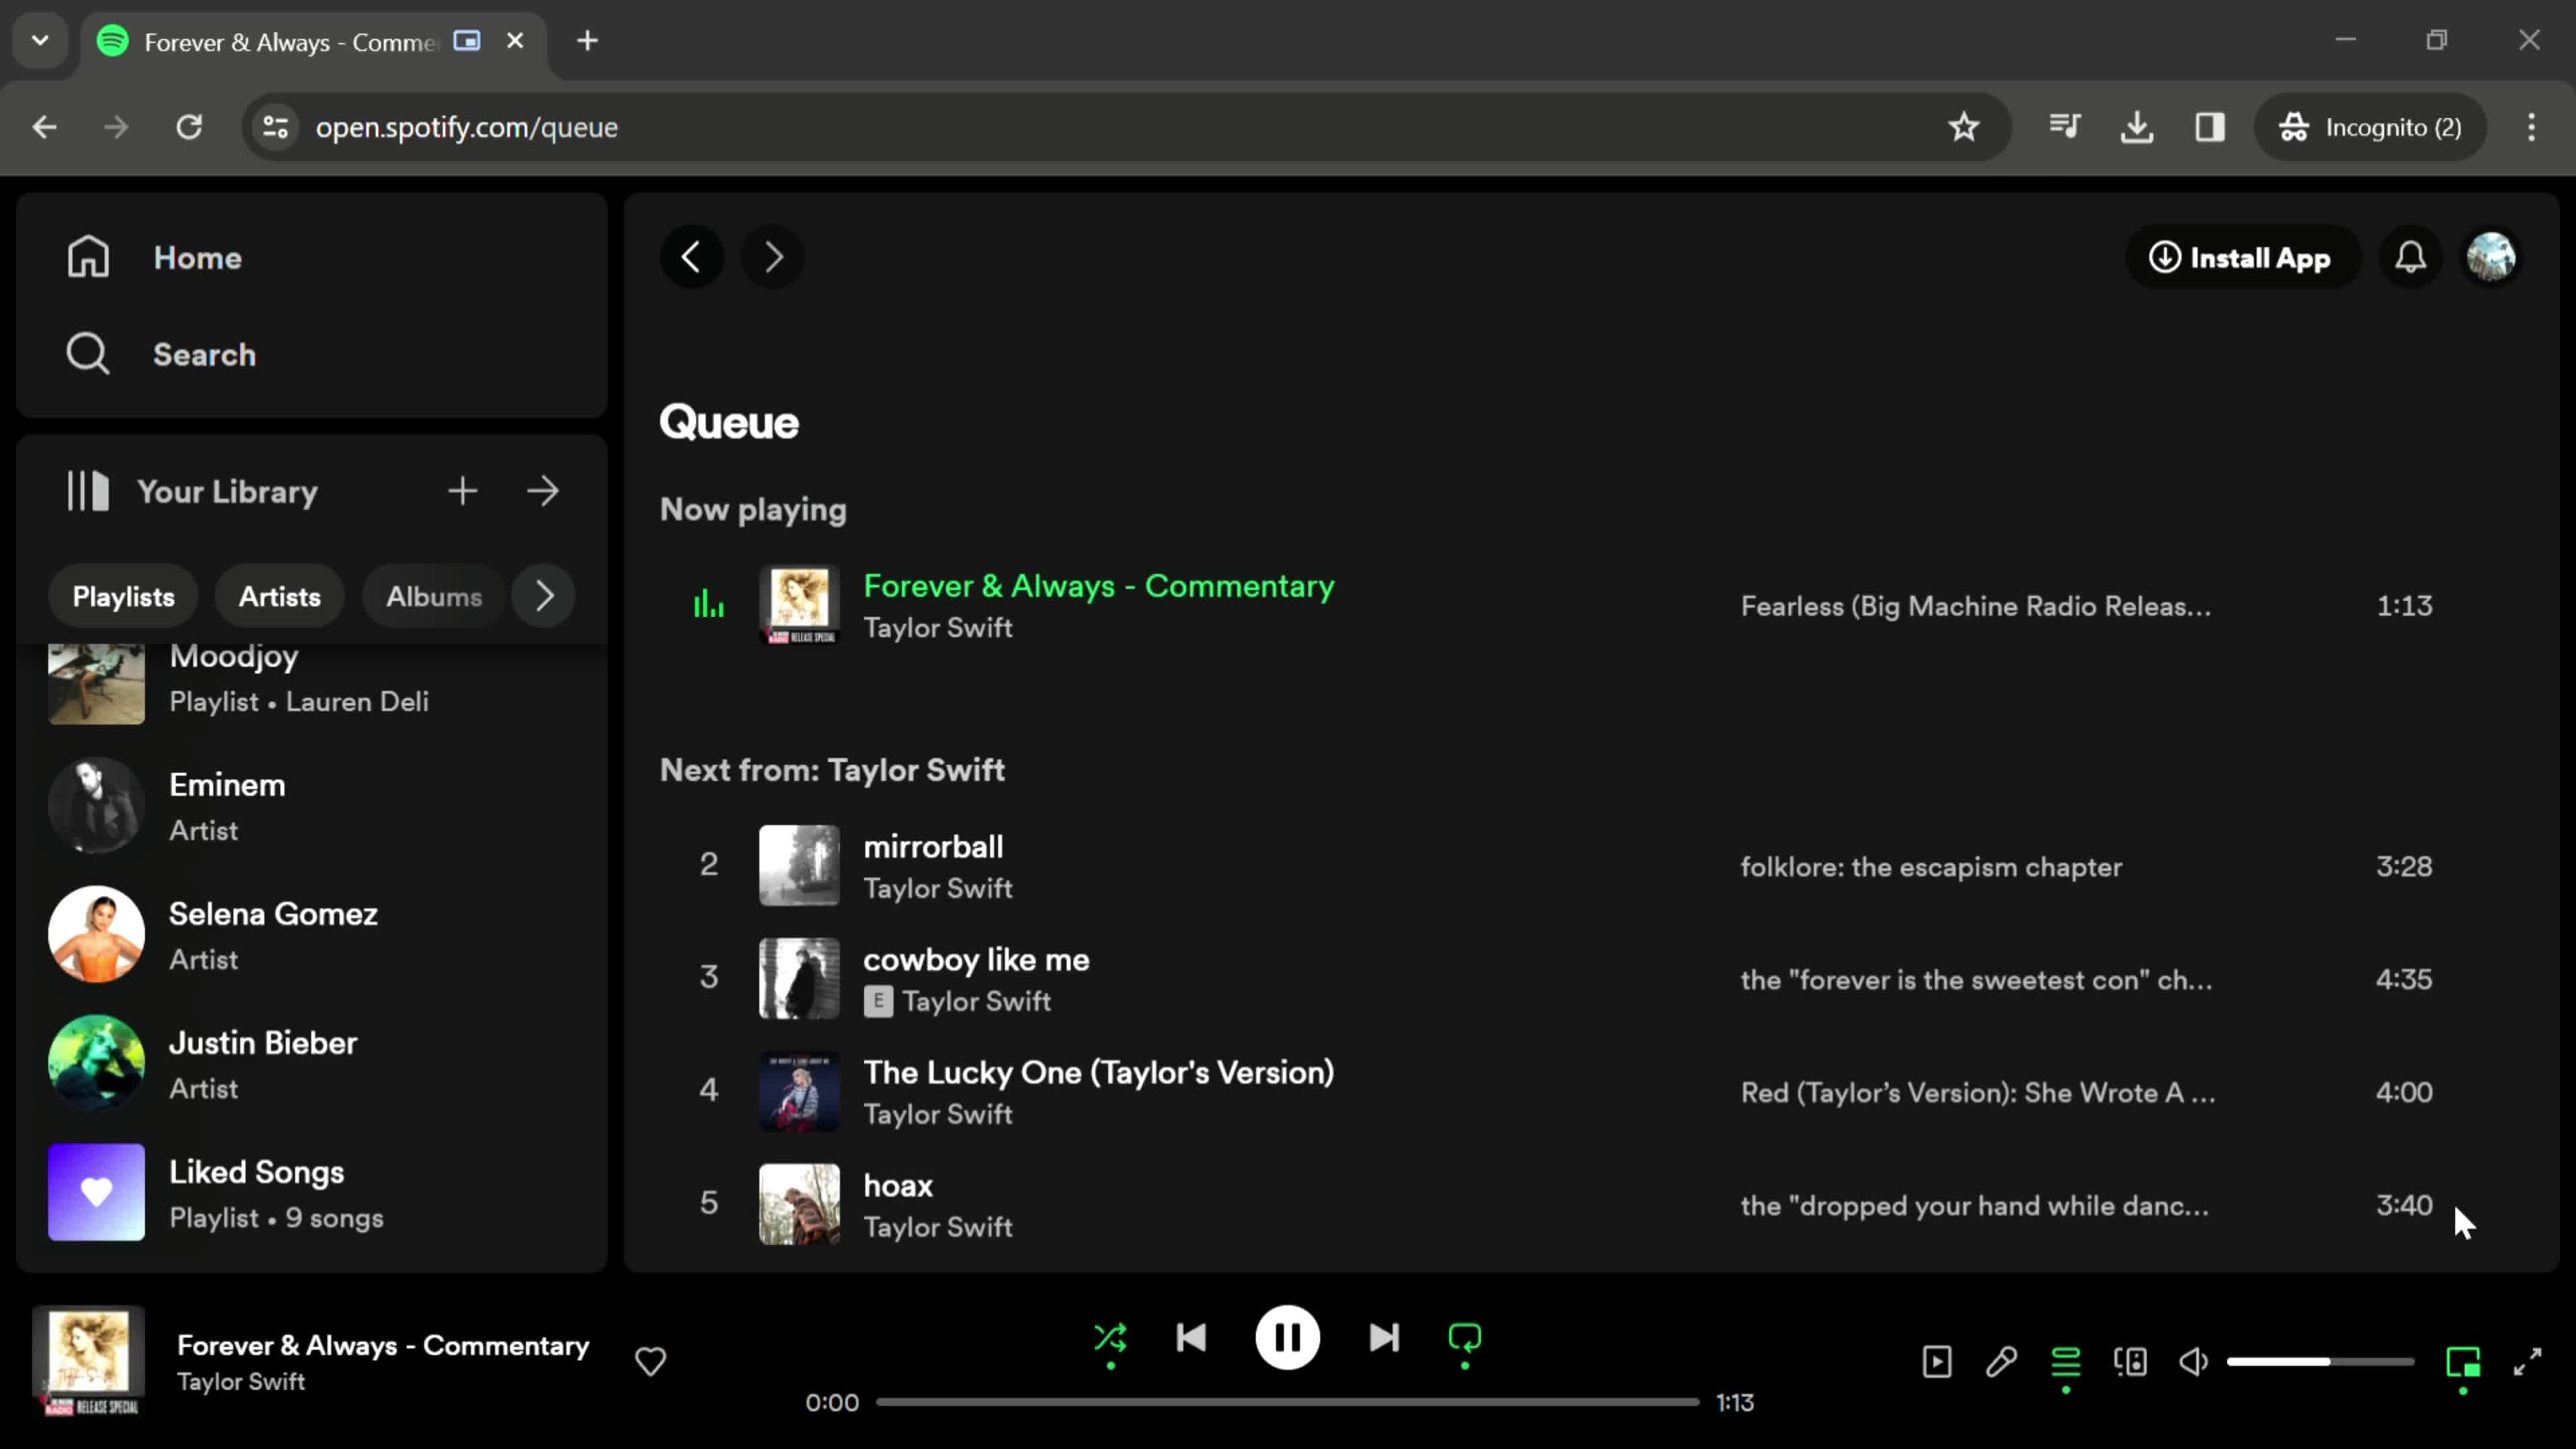Go forward in Spotify history

pyautogui.click(x=772, y=257)
